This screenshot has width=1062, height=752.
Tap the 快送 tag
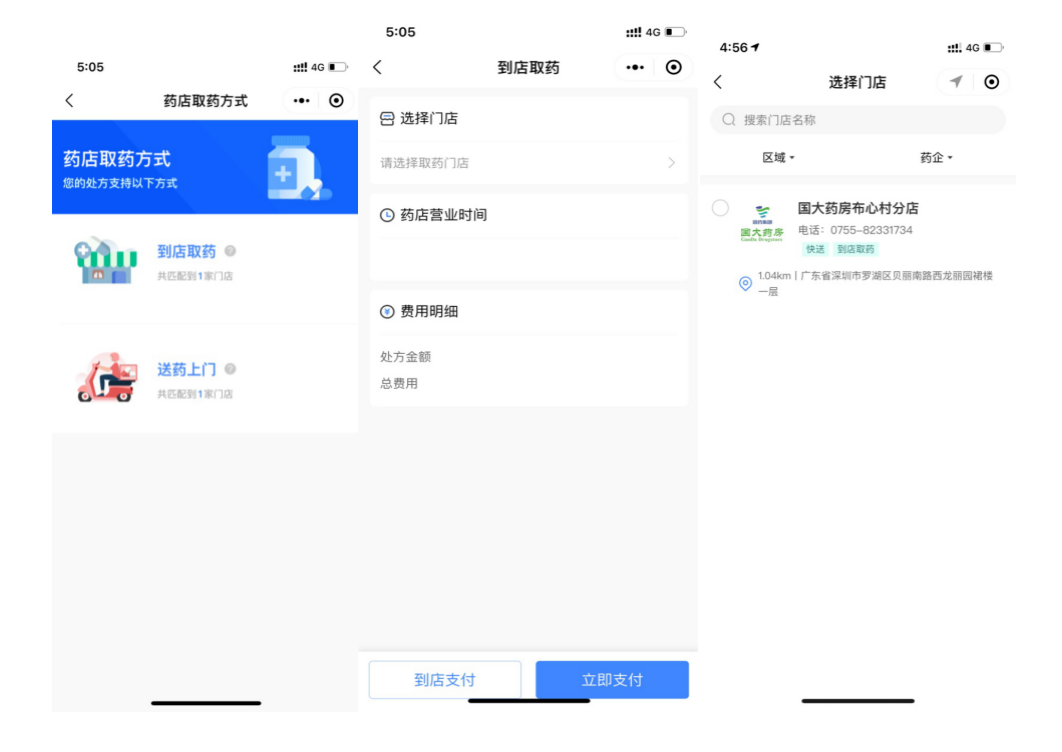[815, 249]
